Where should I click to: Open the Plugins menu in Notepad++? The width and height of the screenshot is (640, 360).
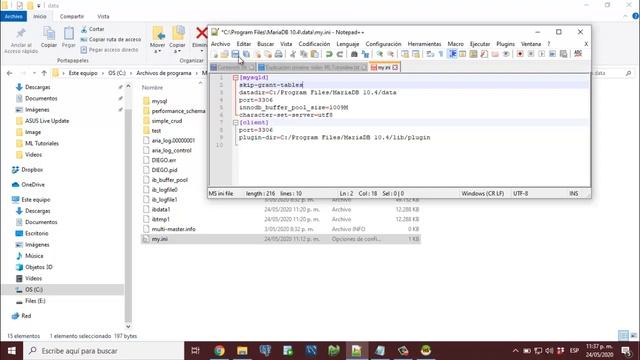coord(505,44)
